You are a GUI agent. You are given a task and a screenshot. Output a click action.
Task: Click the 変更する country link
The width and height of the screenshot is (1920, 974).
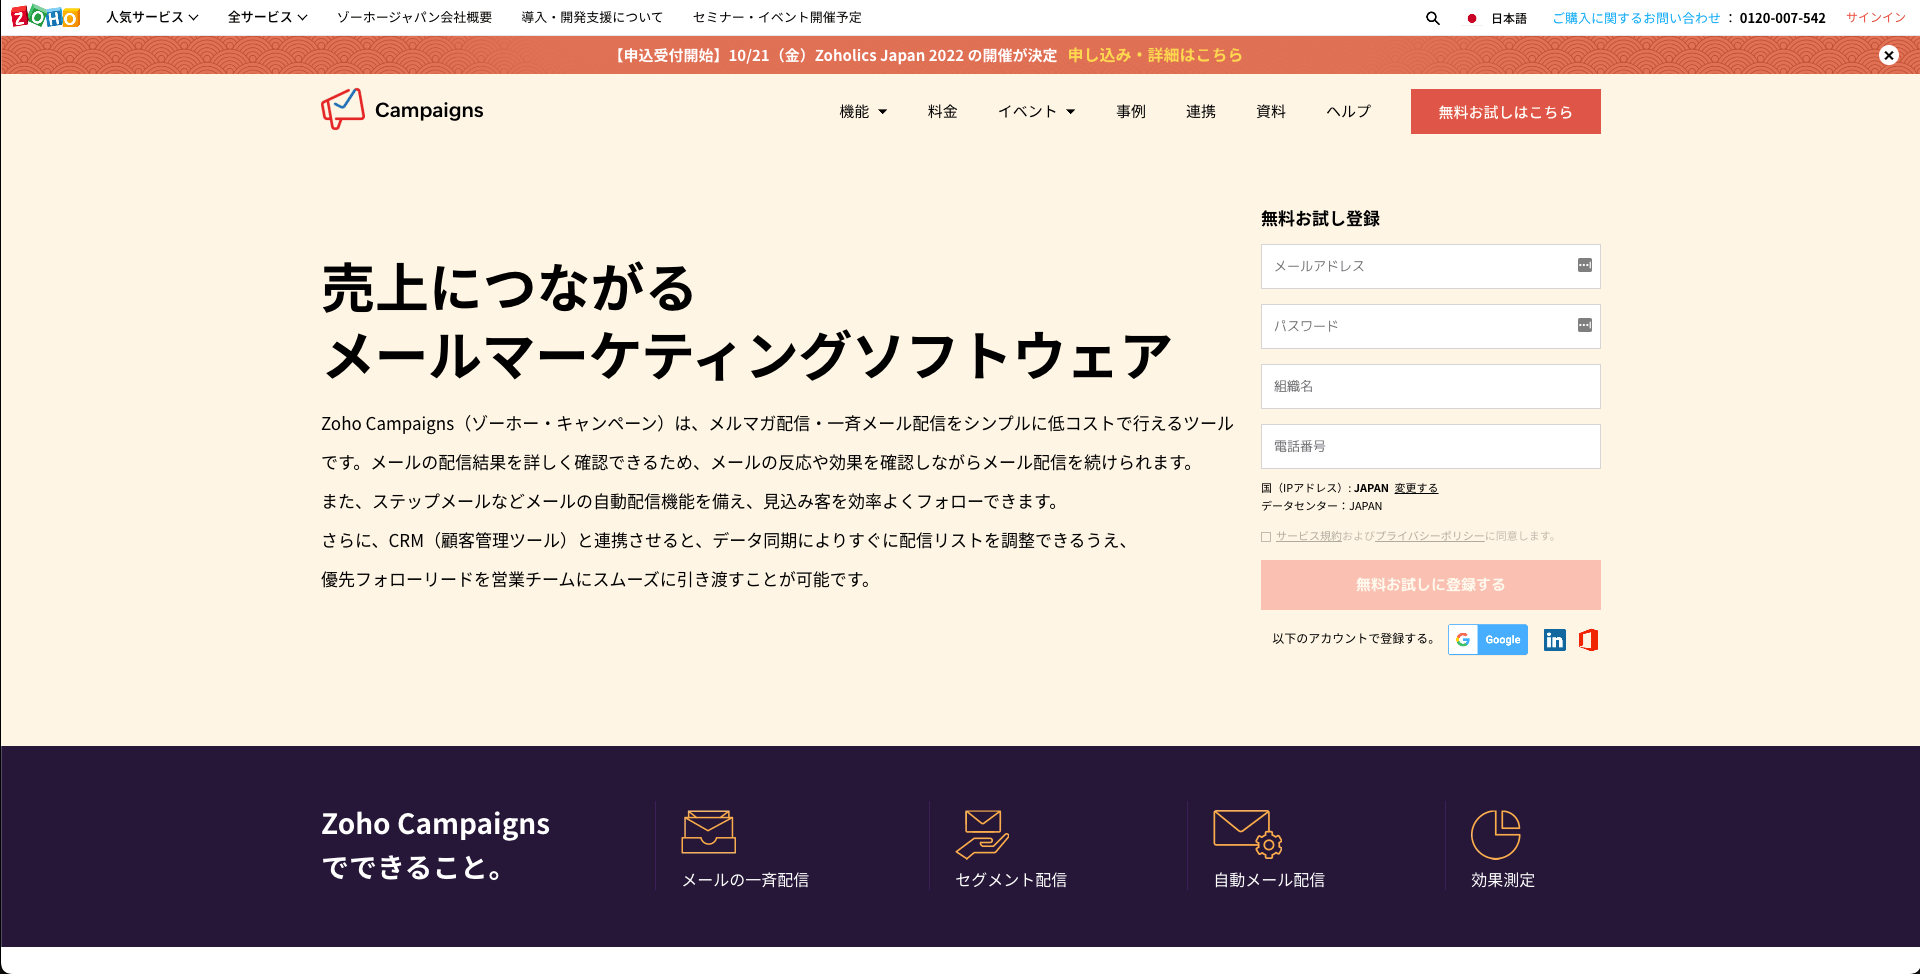click(1416, 488)
